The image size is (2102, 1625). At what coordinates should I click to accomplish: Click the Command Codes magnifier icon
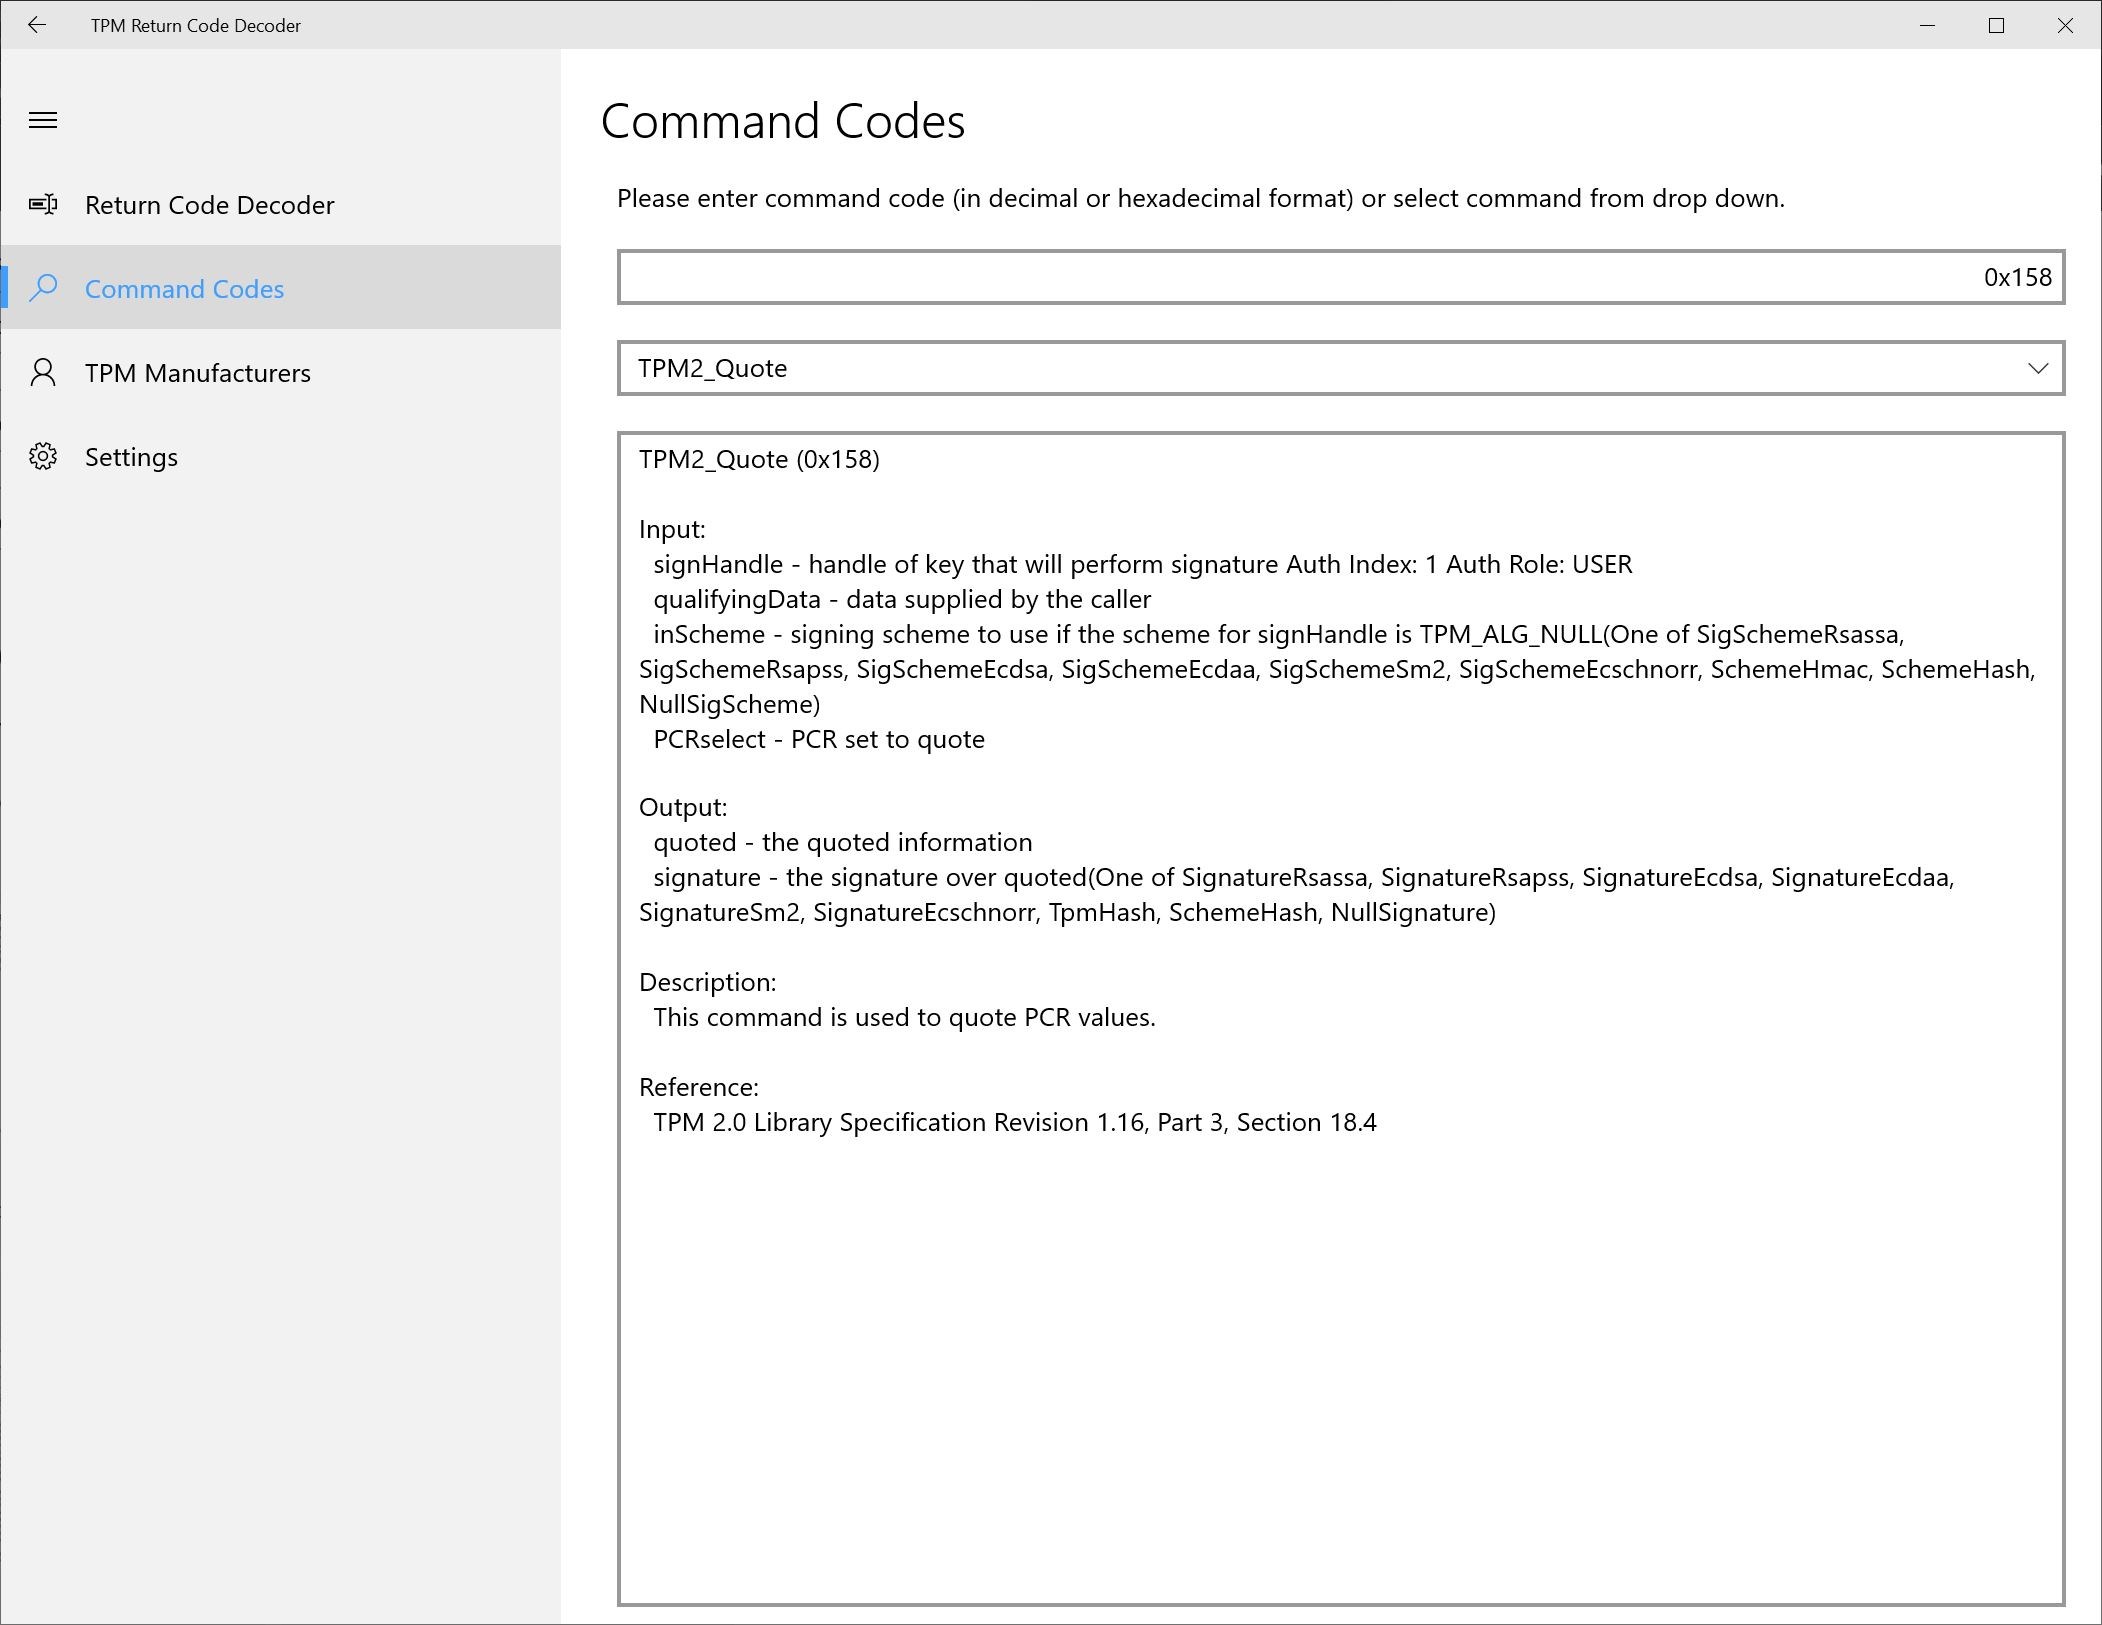click(43, 289)
